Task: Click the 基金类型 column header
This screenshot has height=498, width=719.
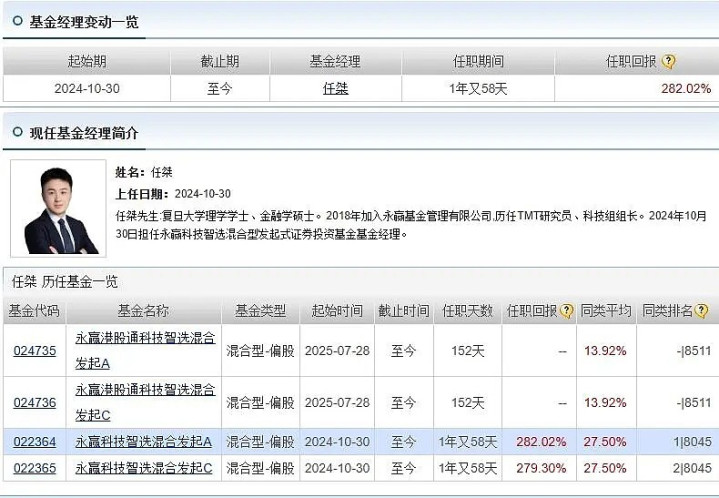Action: pyautogui.click(x=260, y=311)
